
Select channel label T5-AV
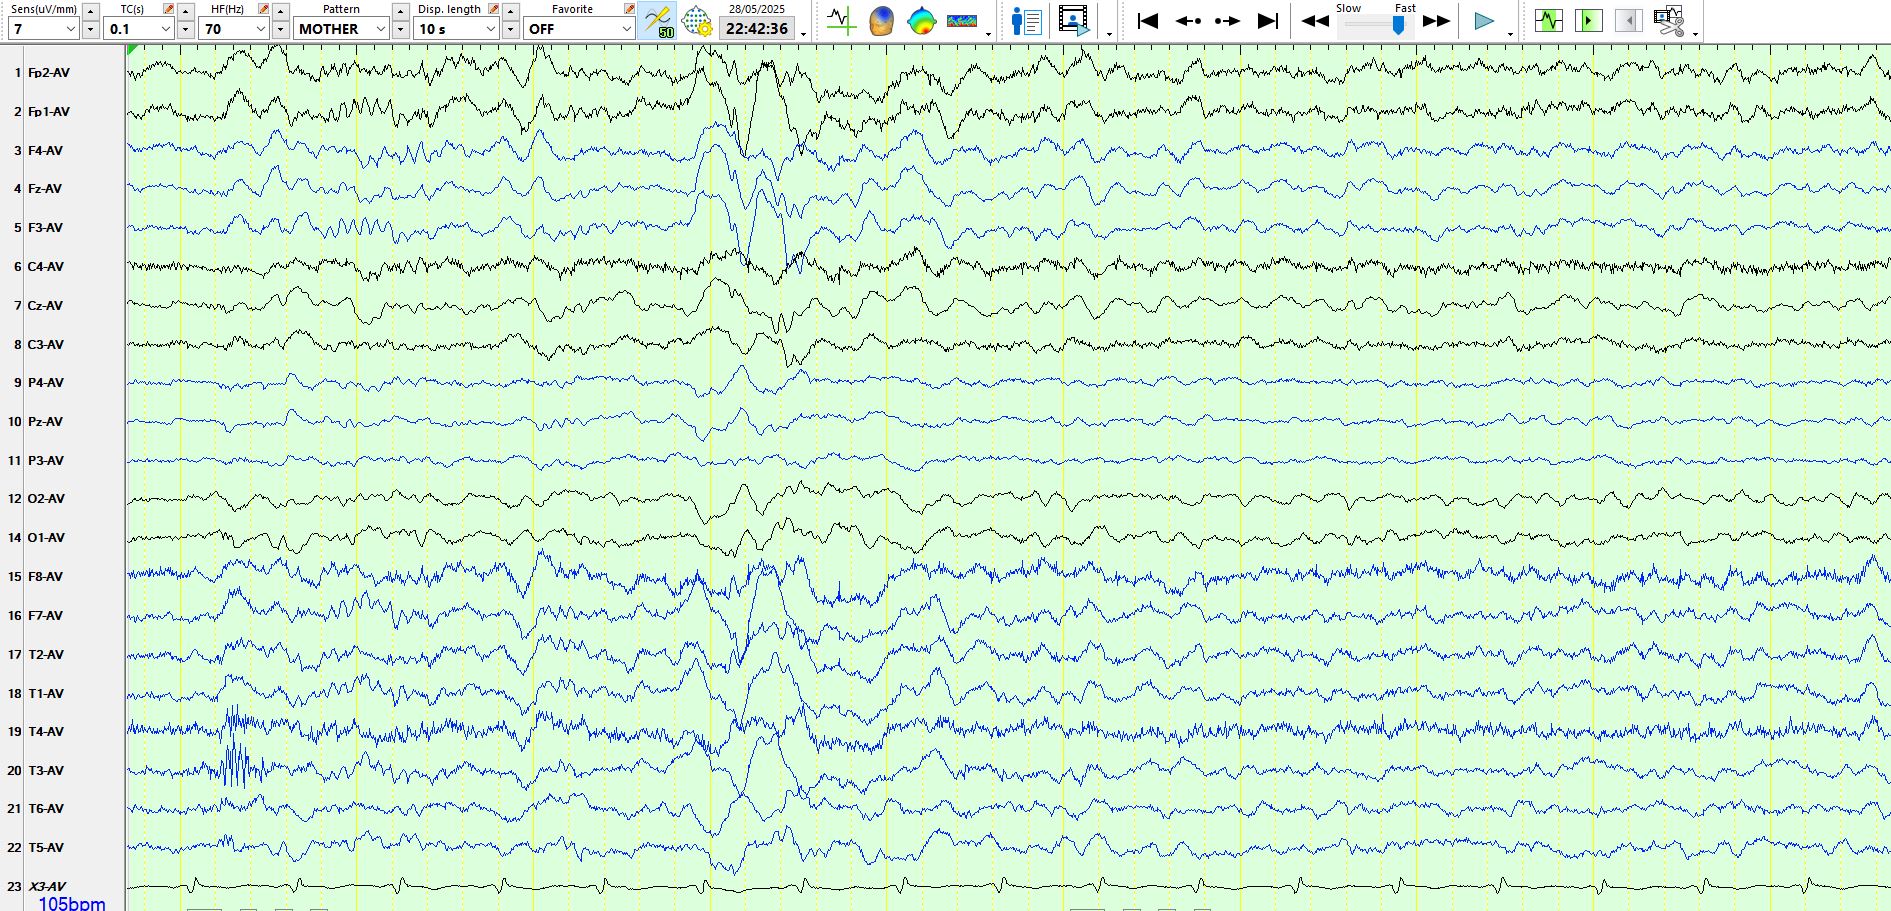point(46,848)
